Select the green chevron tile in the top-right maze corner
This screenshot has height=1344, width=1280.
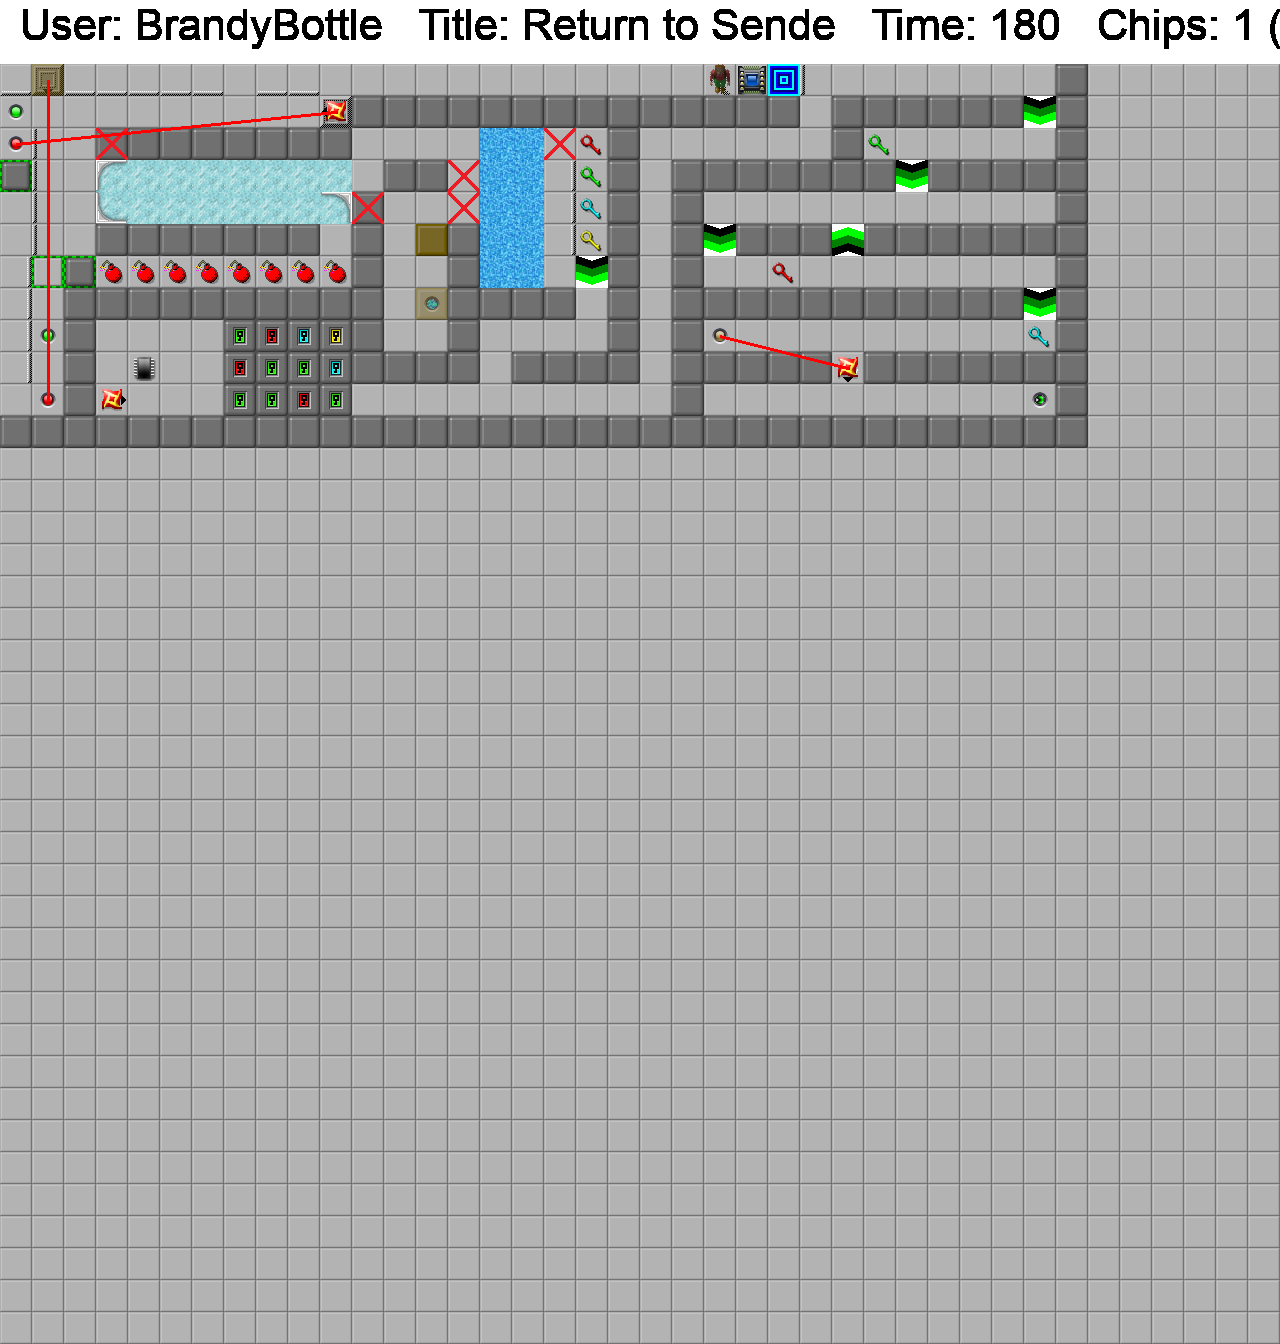tap(1040, 112)
